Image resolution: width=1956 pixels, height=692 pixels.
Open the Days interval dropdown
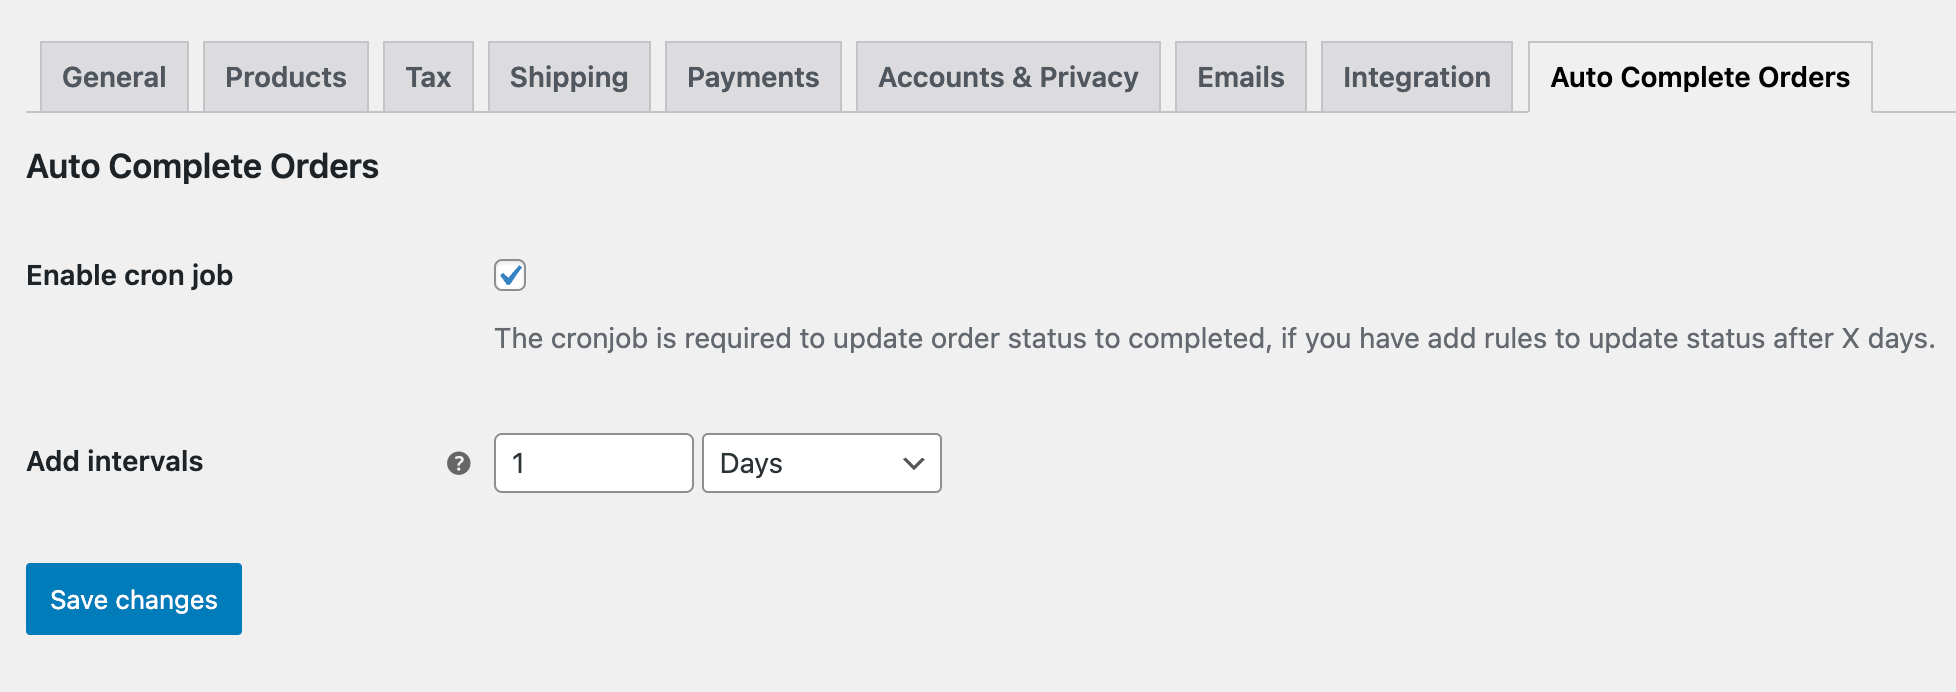pyautogui.click(x=820, y=463)
